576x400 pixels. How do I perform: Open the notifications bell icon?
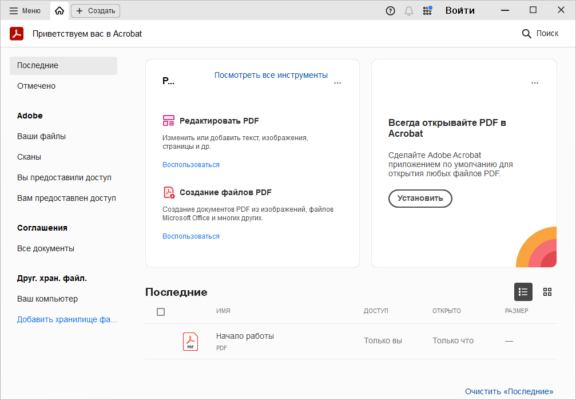pos(408,11)
